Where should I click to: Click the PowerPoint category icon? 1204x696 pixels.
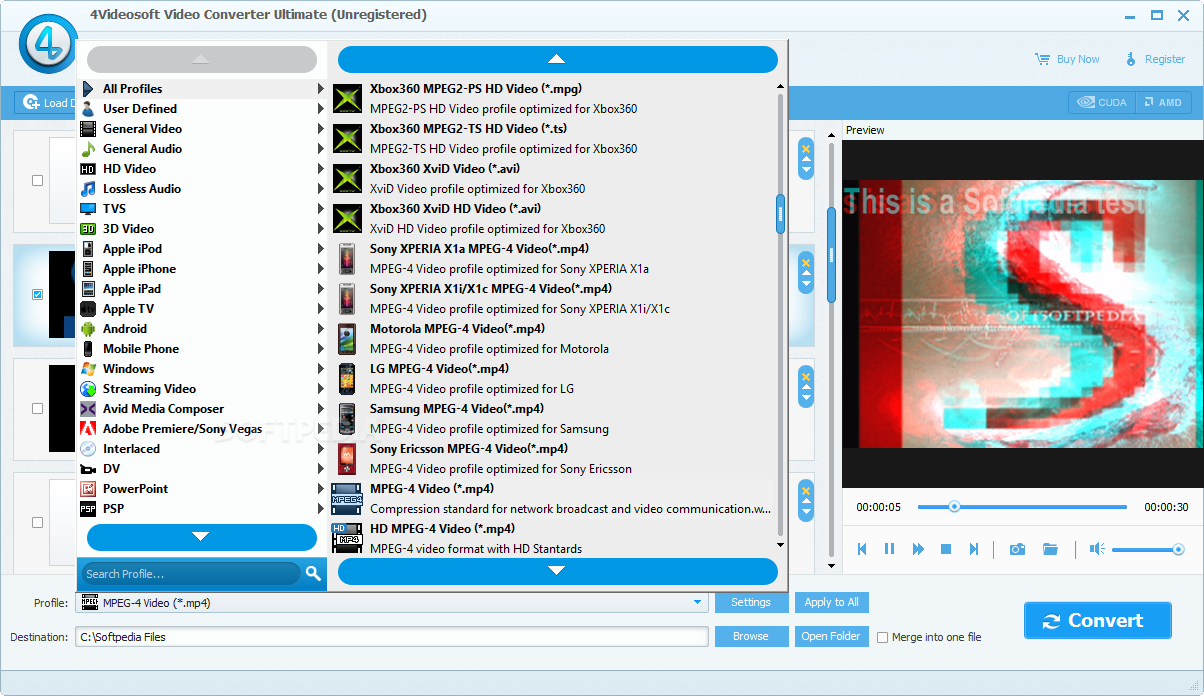point(88,489)
